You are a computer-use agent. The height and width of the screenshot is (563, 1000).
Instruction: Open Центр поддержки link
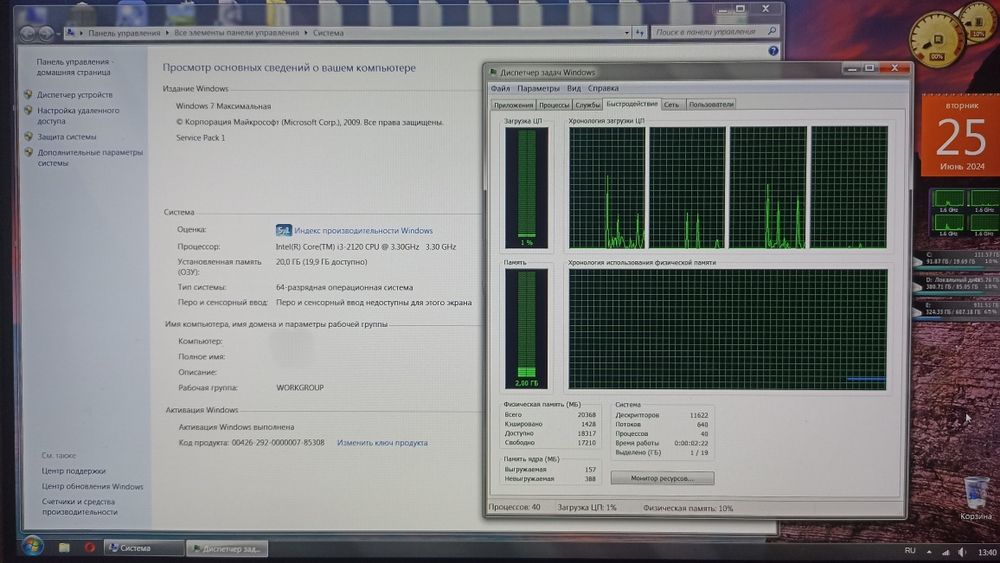click(x=73, y=471)
